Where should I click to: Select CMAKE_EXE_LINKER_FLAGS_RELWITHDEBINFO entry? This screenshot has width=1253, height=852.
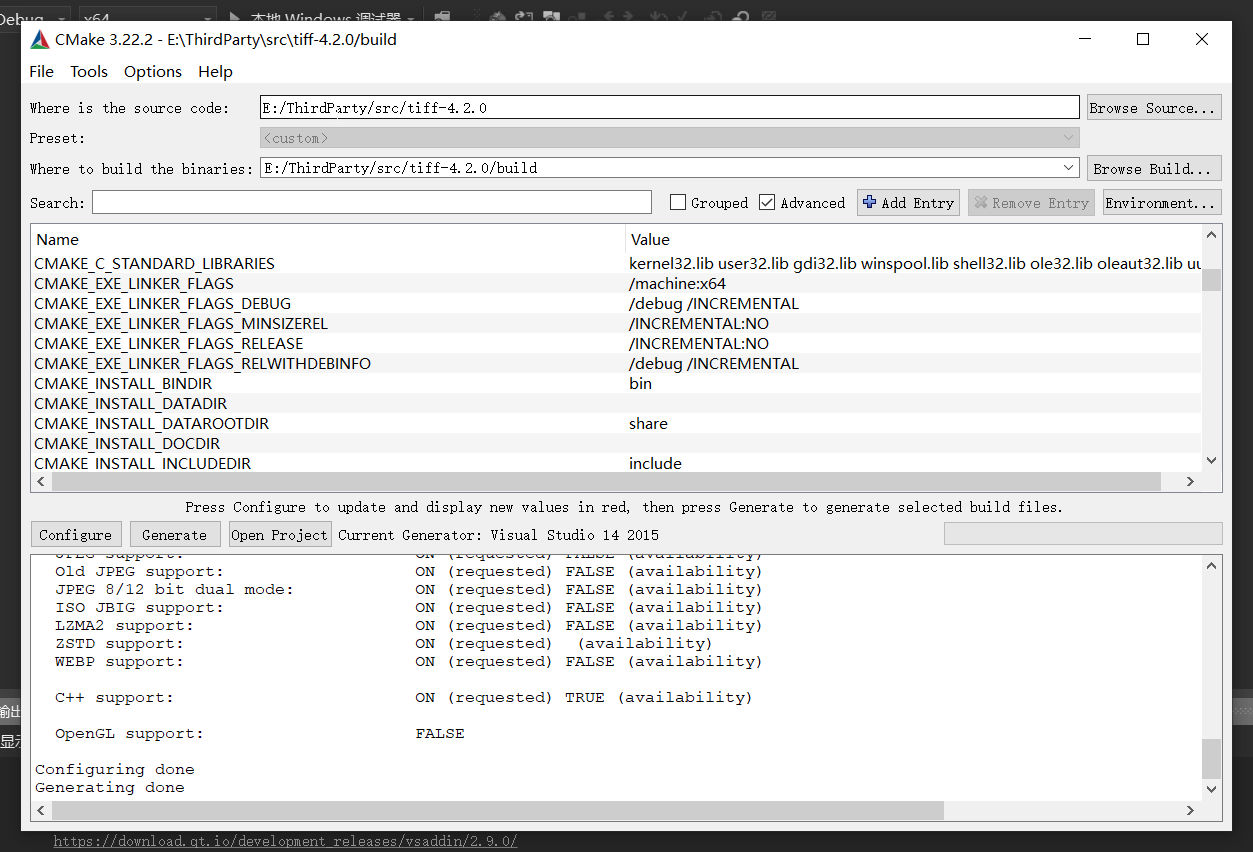pos(202,363)
